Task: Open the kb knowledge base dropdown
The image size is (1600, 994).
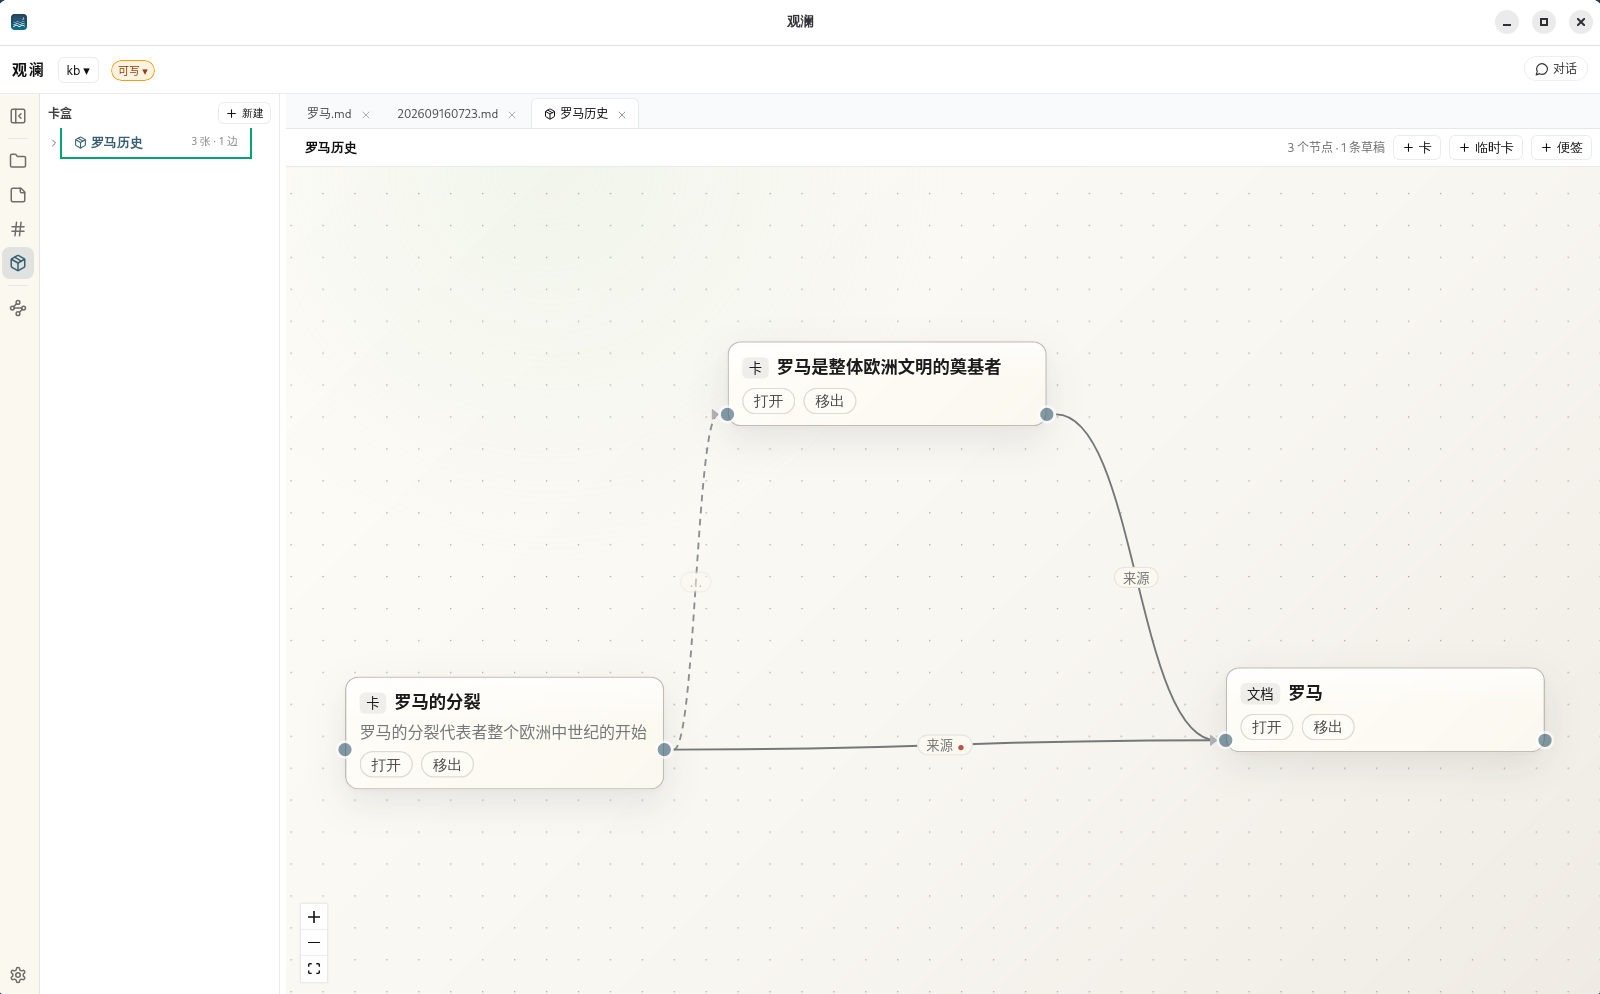Action: 78,70
